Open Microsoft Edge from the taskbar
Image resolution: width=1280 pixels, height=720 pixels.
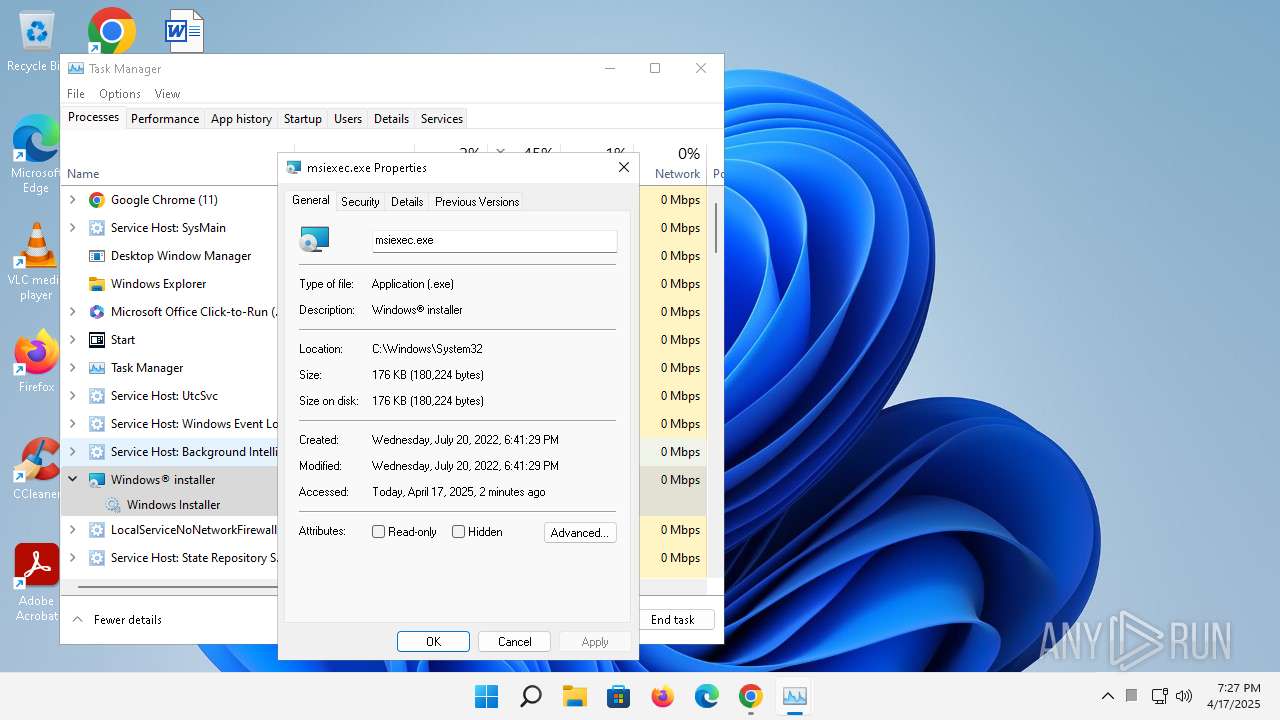[707, 696]
